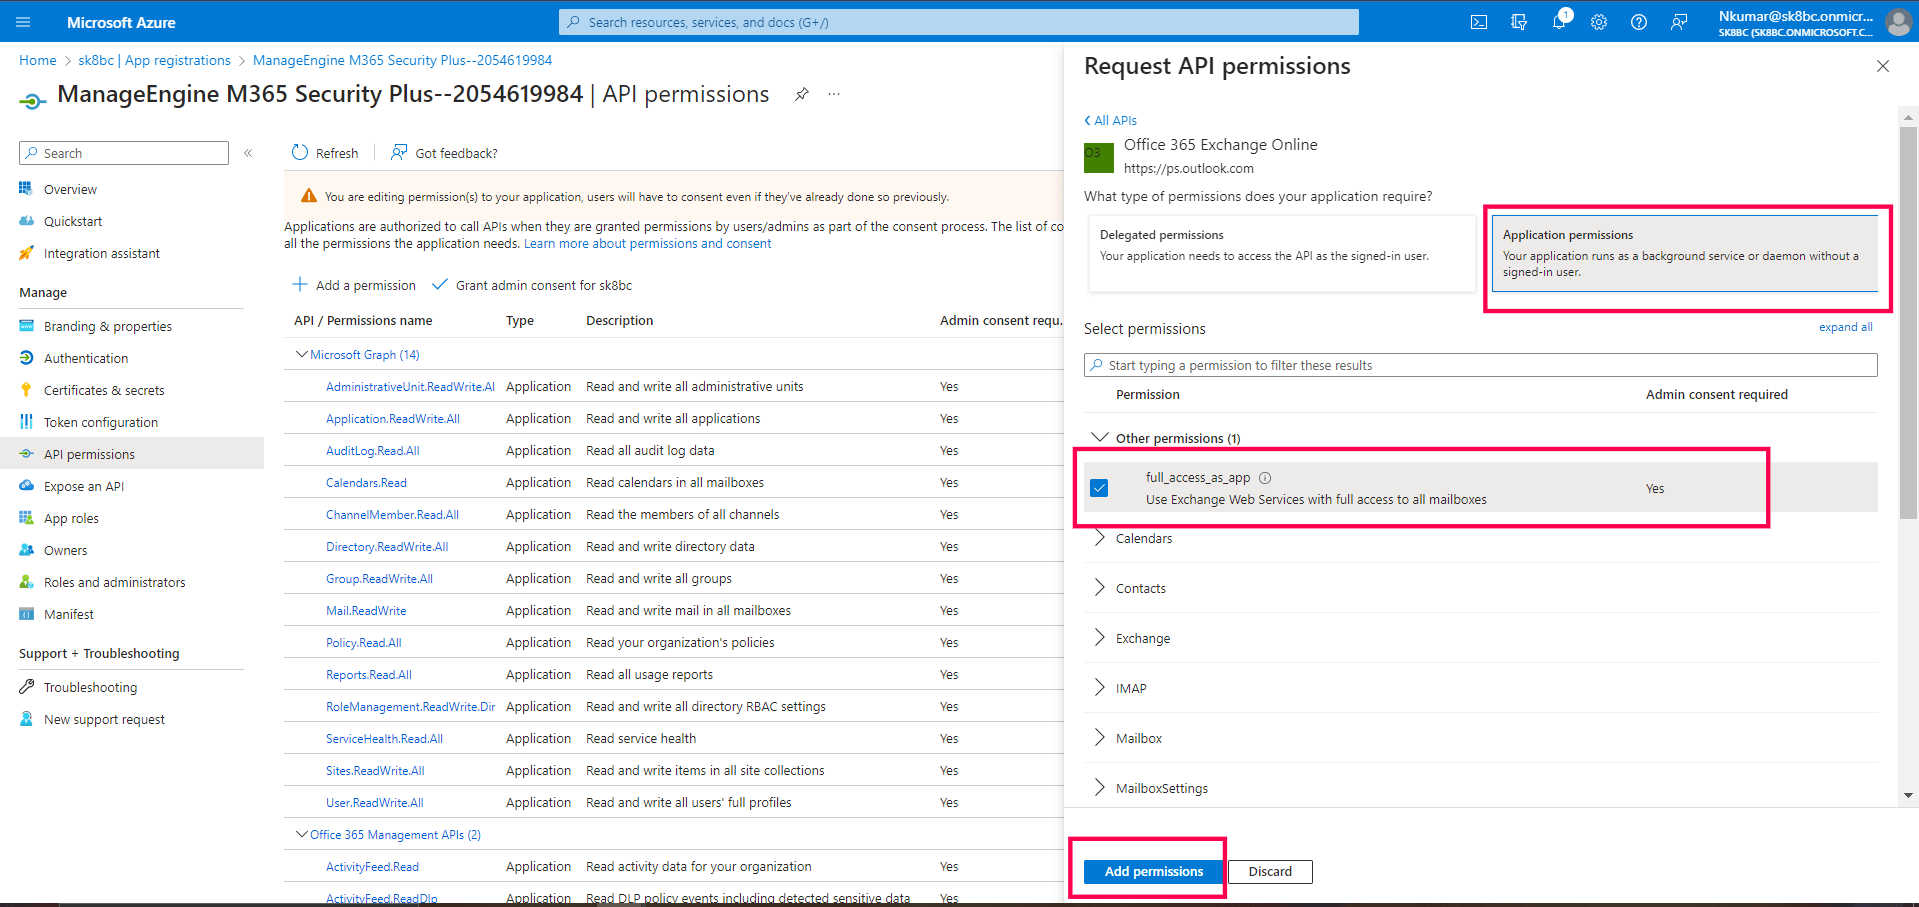Open Roles and administrators
Screen dimensions: 1919x907
(115, 582)
